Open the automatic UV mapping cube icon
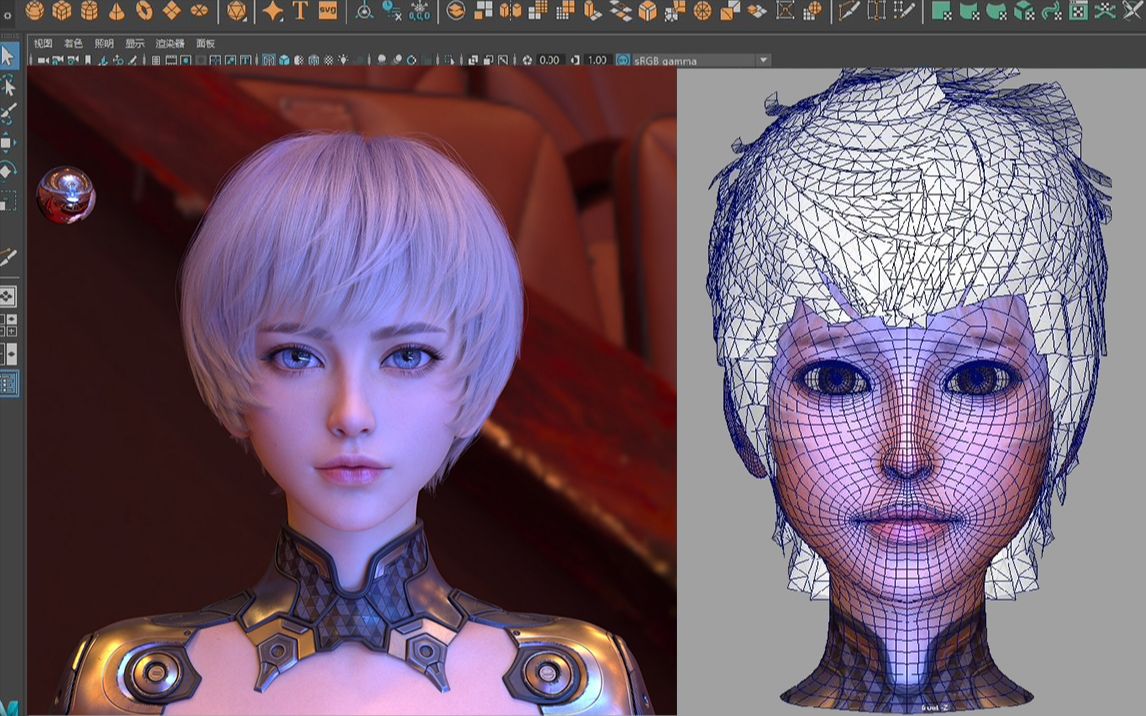Viewport: 1146px width, 716px height. (x=1024, y=10)
